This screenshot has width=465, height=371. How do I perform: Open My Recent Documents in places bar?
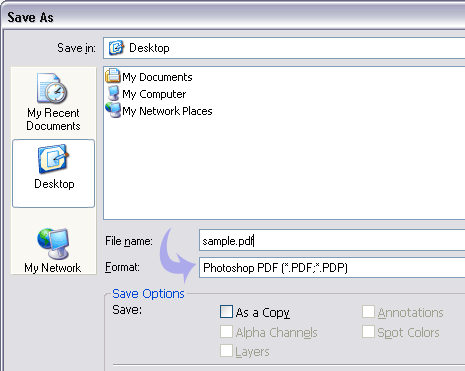53,102
